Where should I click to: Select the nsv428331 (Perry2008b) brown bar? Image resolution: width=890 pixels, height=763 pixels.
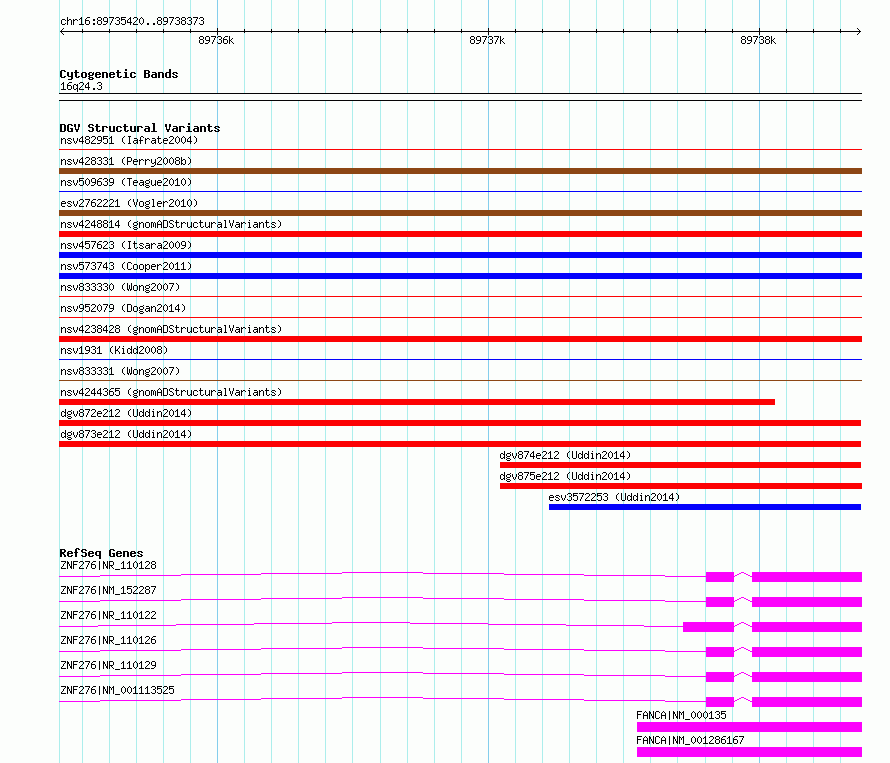[x=460, y=171]
